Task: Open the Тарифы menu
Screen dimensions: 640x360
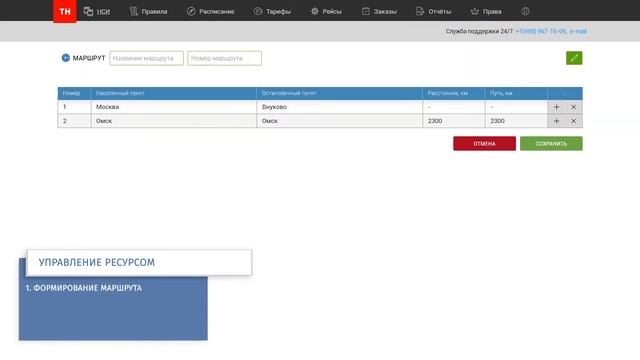Action: pos(272,11)
